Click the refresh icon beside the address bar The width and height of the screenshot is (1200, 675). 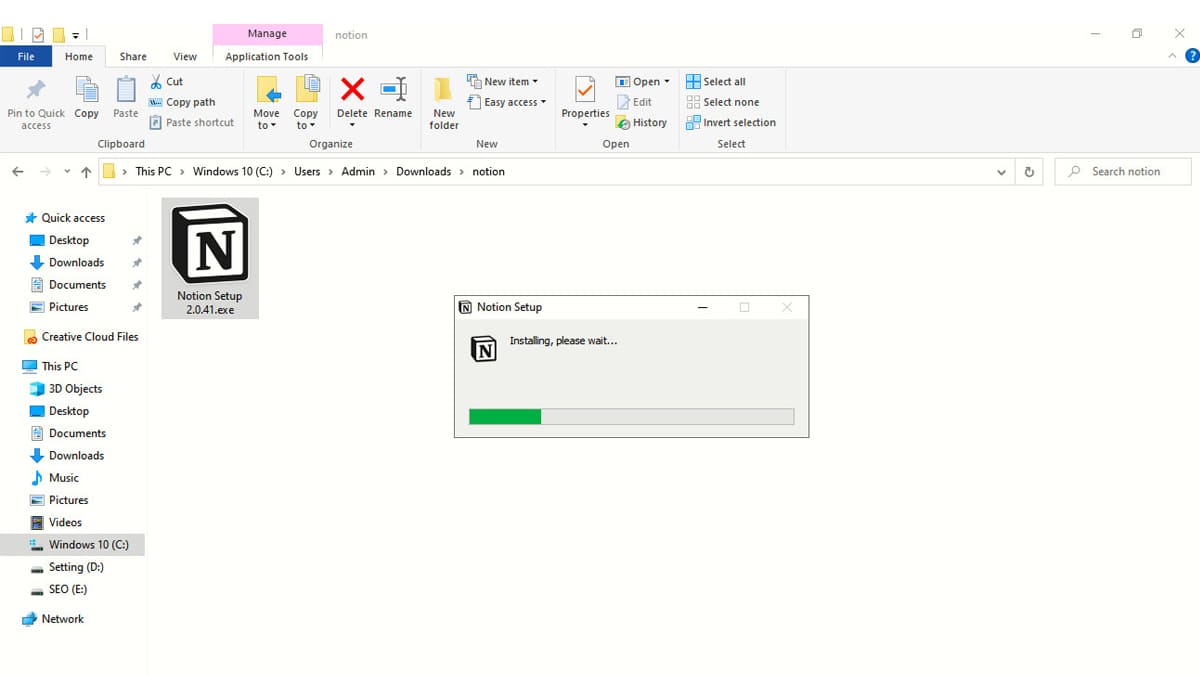[x=1029, y=171]
